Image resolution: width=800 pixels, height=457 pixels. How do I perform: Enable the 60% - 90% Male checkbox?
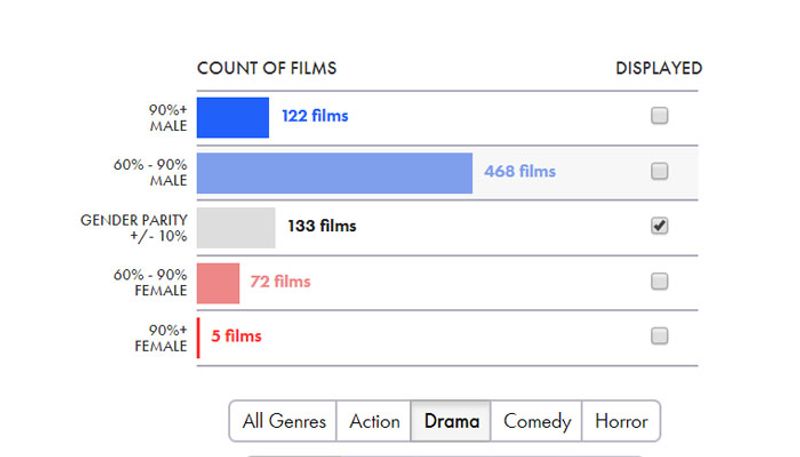pos(659,171)
